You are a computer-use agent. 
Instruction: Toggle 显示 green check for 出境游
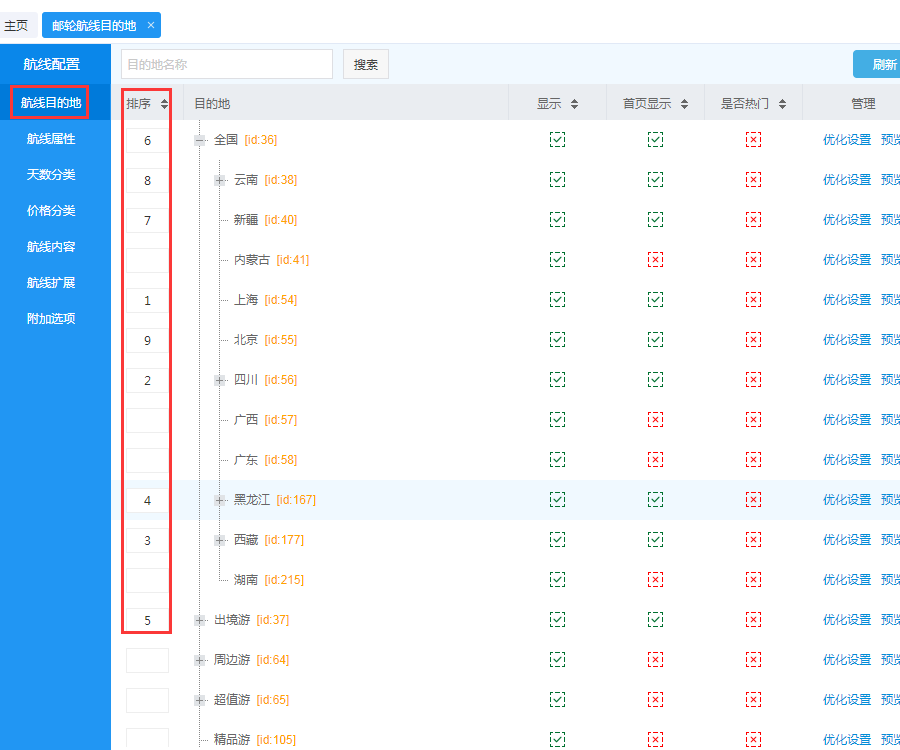[557, 620]
